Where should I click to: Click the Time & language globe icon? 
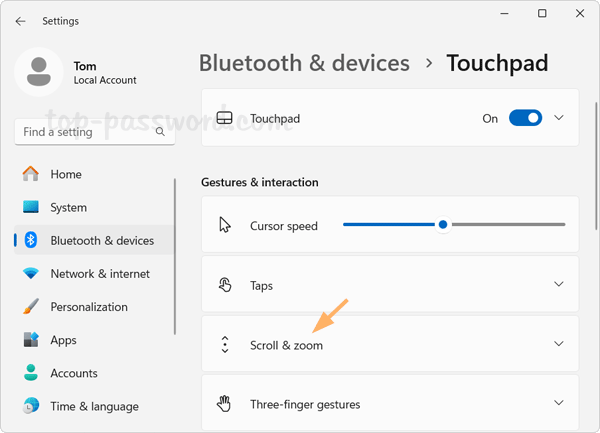click(31, 406)
